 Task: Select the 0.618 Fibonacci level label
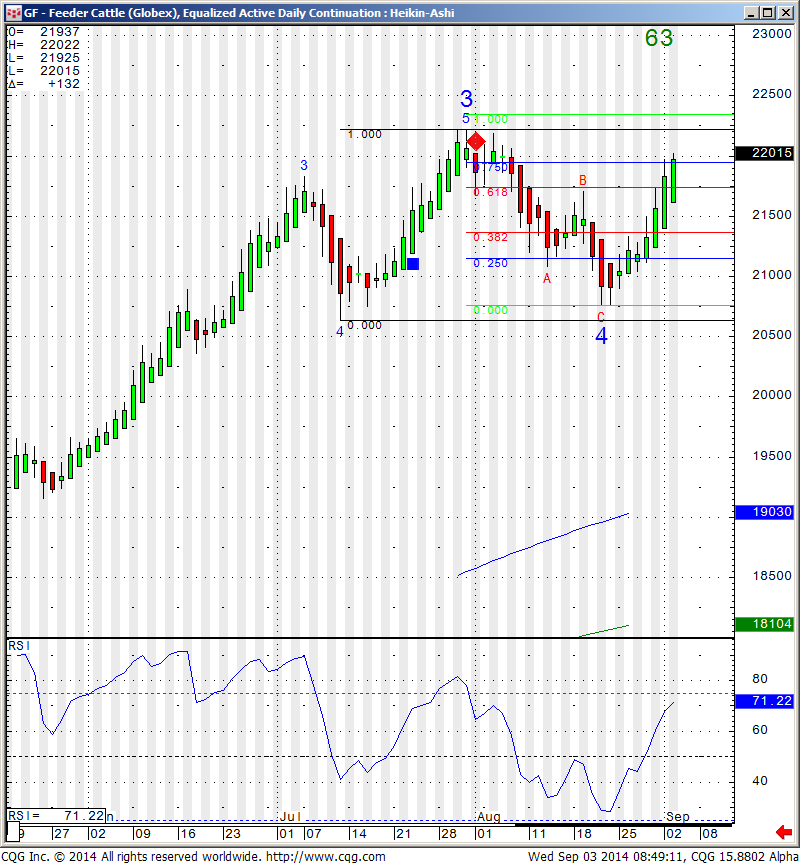490,192
